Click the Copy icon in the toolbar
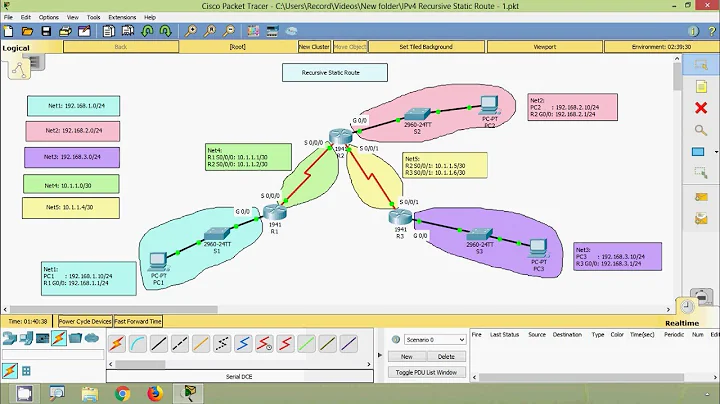Image resolution: width=720 pixels, height=404 pixels. (109, 31)
